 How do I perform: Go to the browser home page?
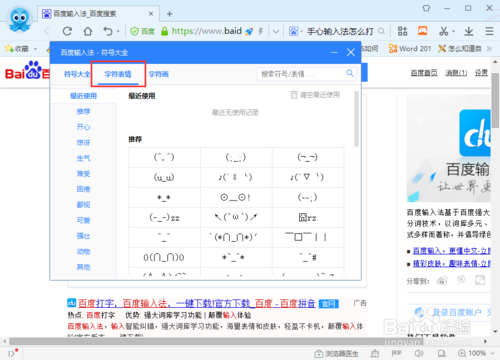(88, 31)
